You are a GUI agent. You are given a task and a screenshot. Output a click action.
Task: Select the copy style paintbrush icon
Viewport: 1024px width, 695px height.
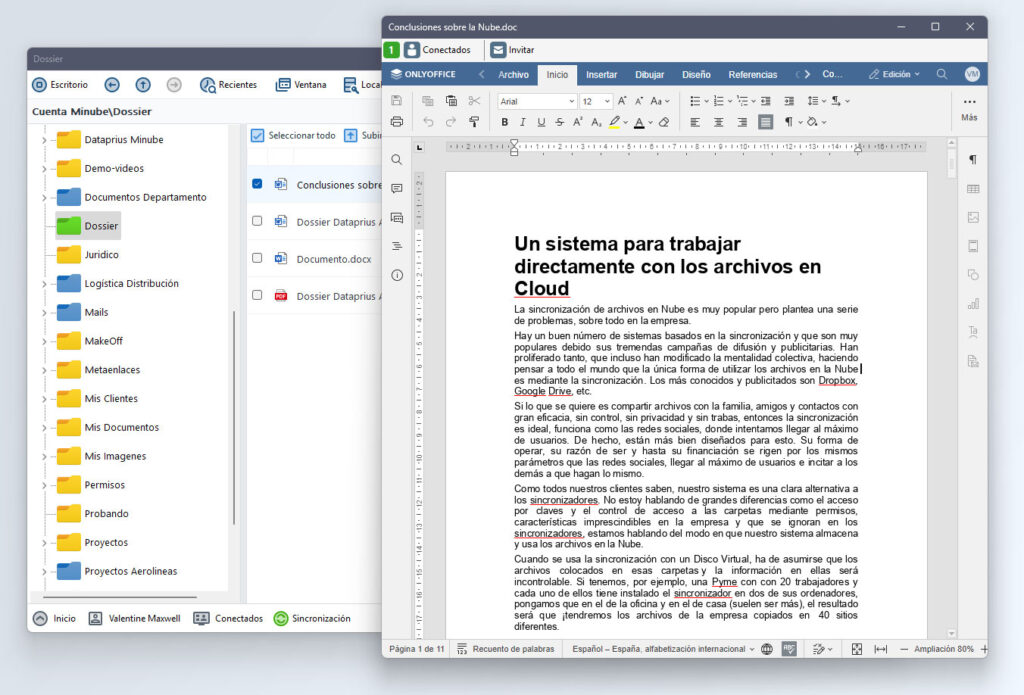(474, 122)
